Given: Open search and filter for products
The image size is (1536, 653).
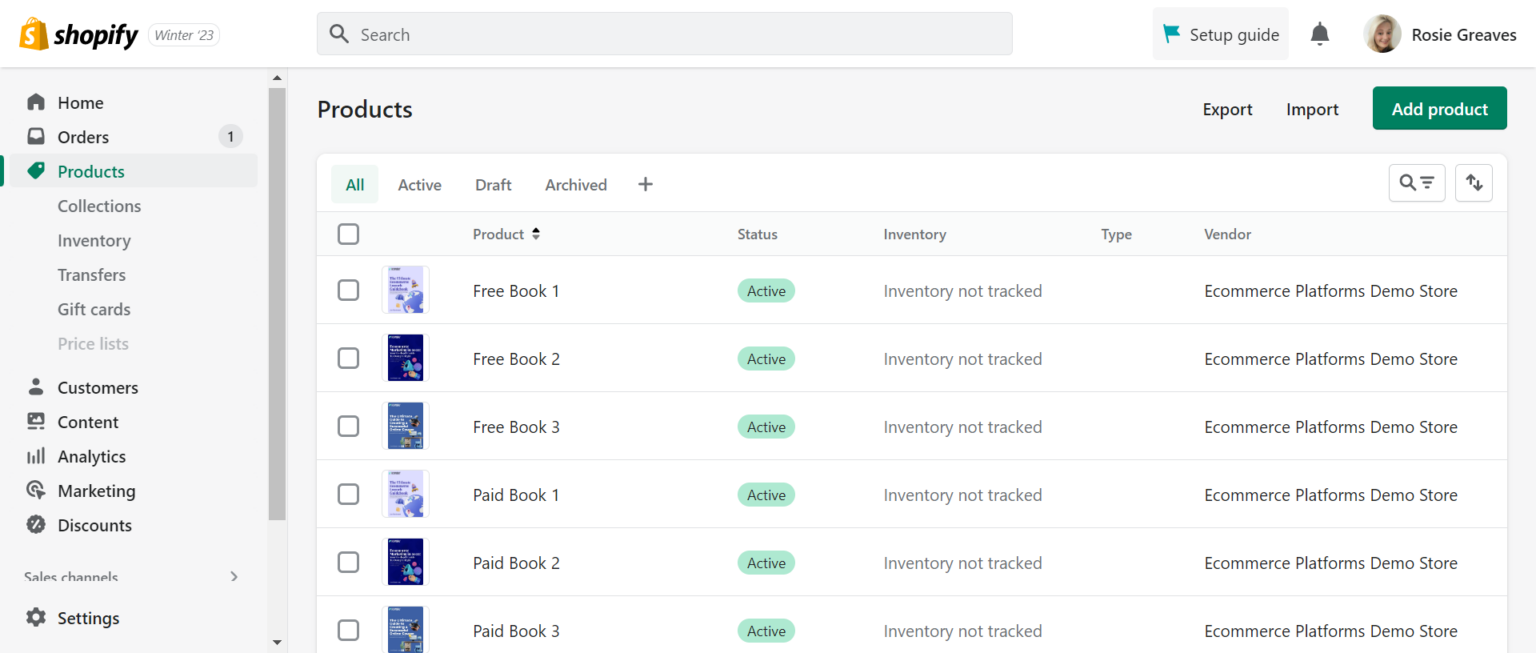Looking at the screenshot, I should click(1417, 183).
